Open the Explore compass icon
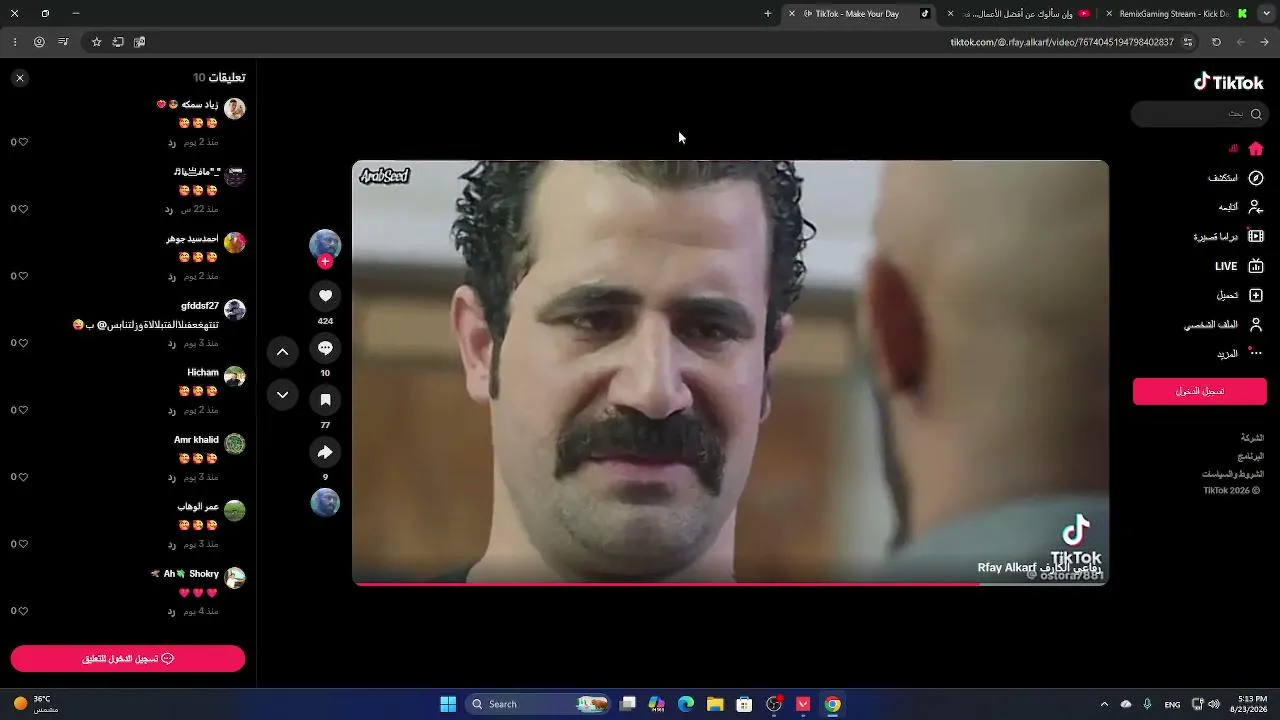This screenshot has width=1280, height=720. [1256, 178]
